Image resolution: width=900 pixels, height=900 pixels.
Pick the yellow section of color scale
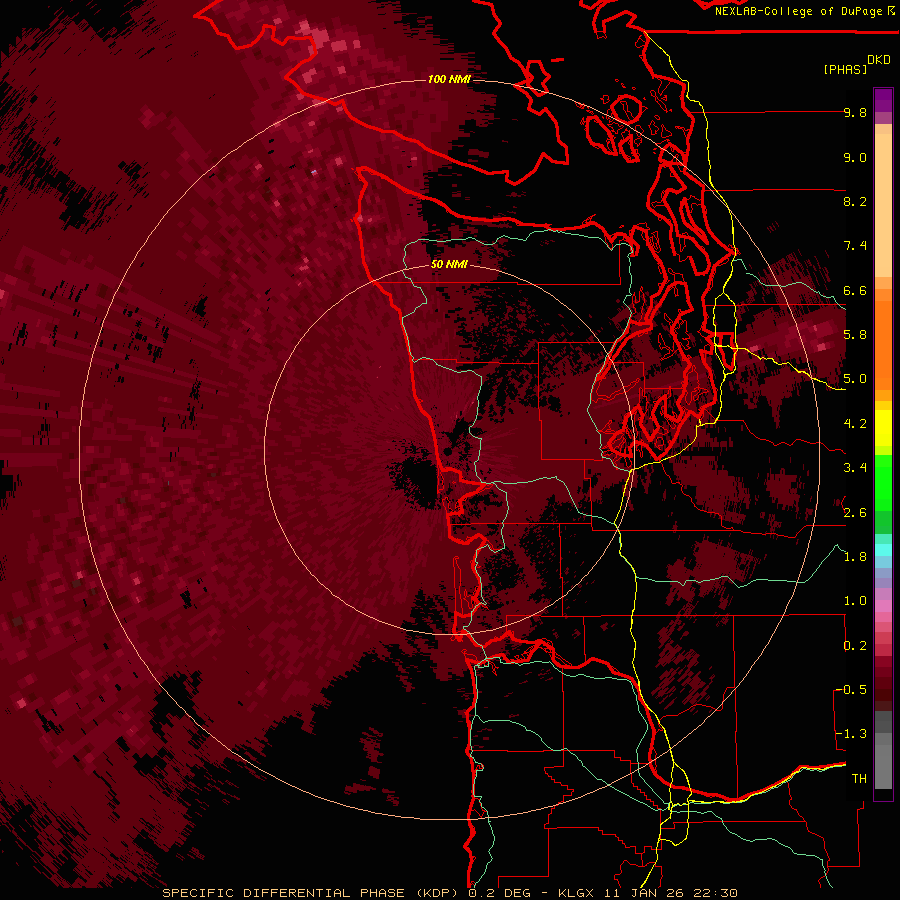883,428
